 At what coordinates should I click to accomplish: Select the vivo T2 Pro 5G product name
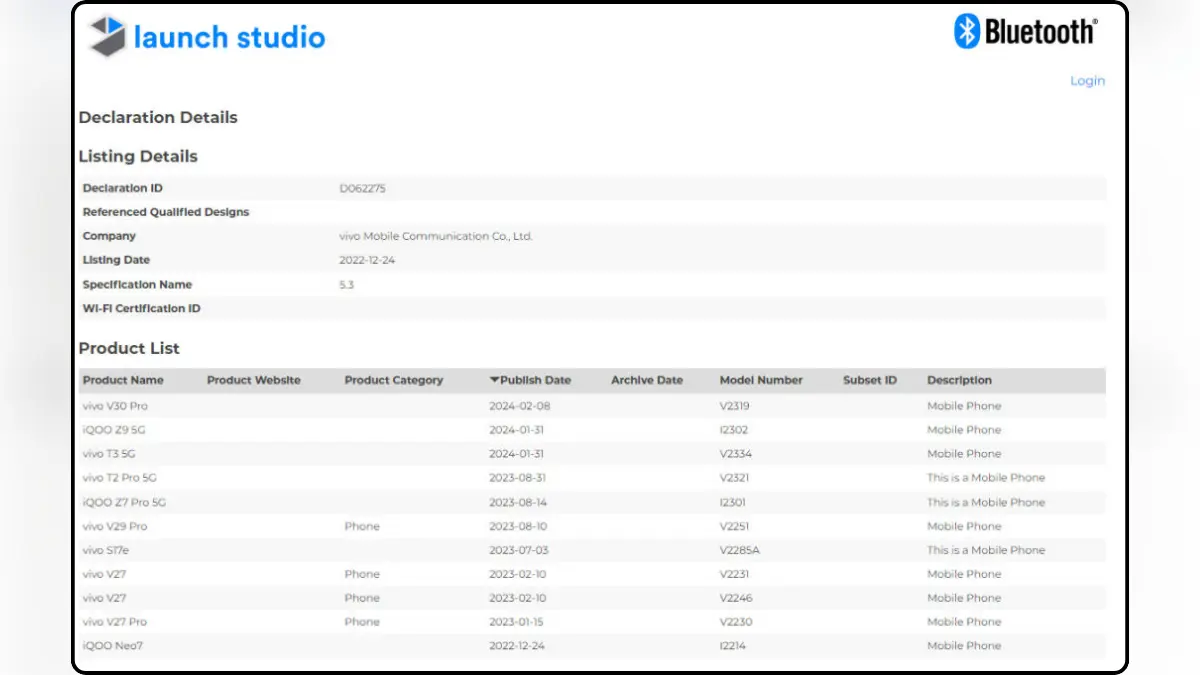tap(120, 478)
